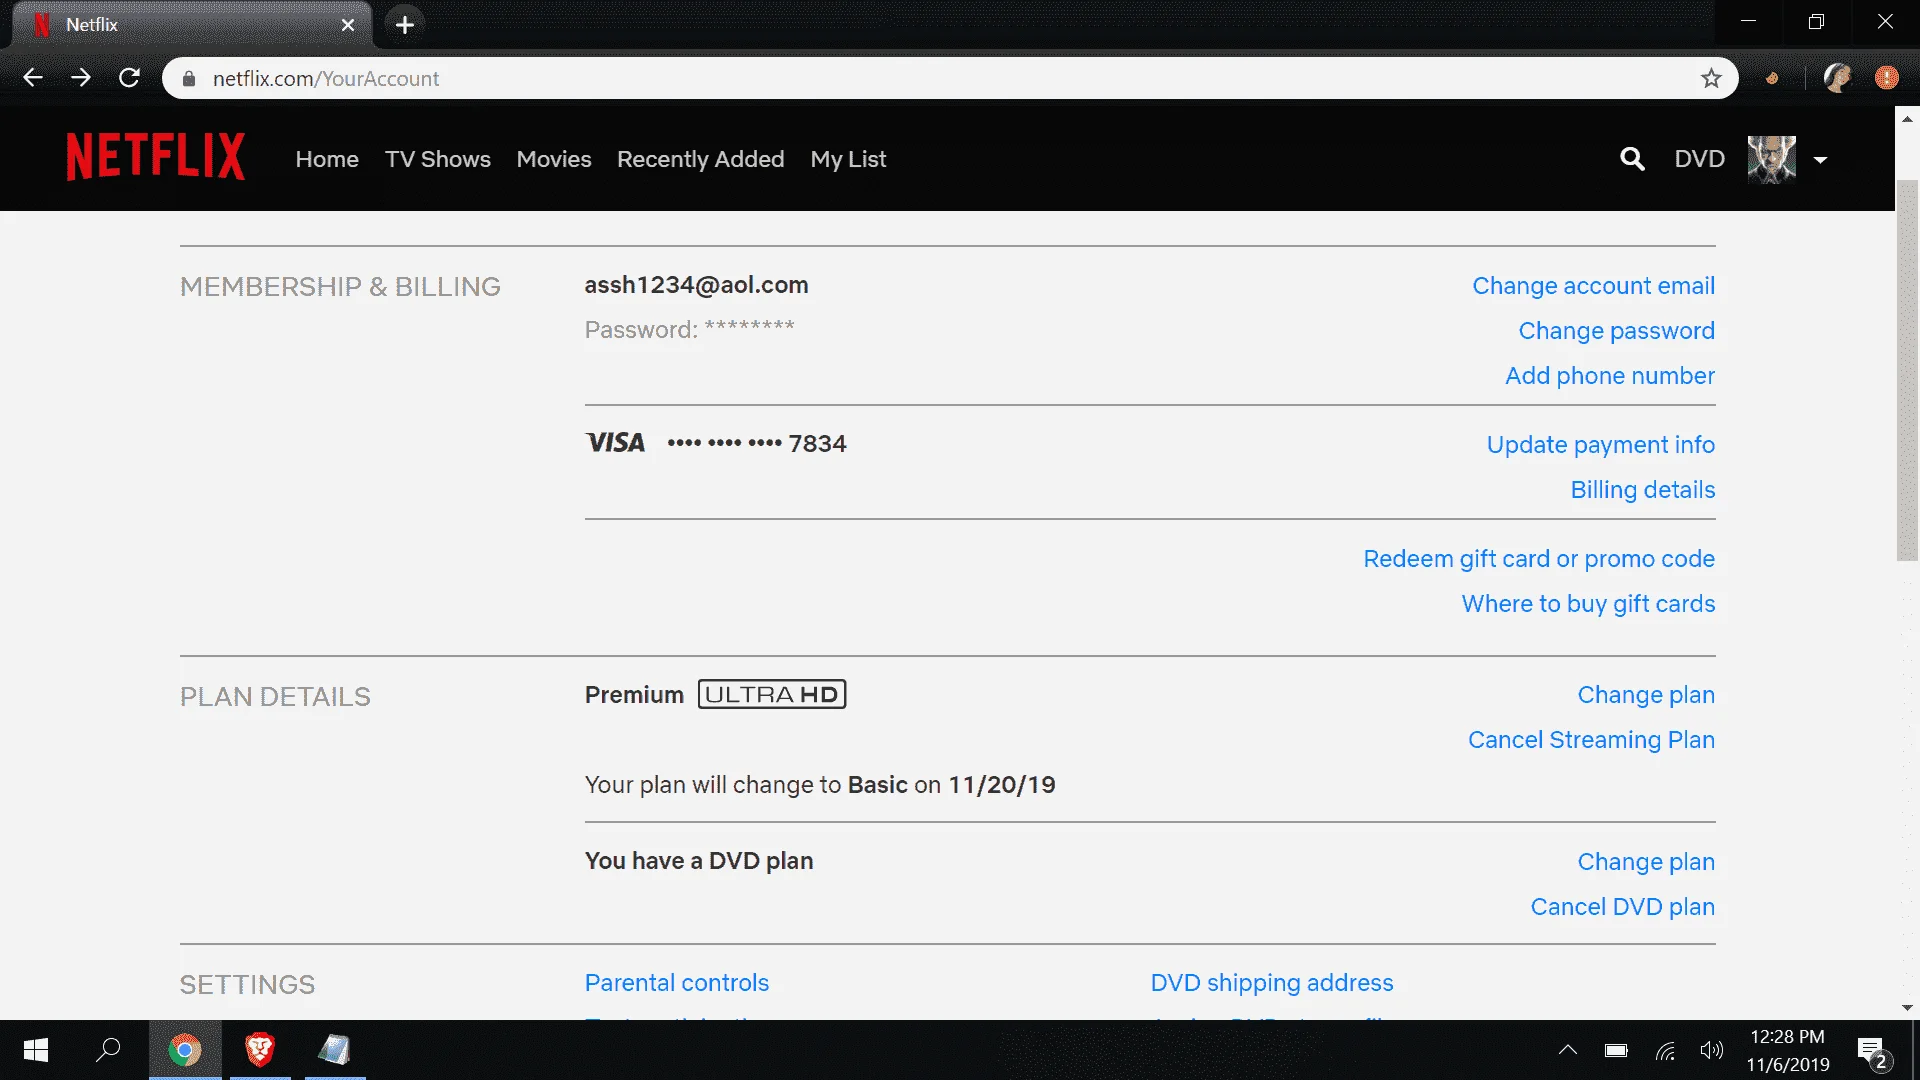Click the browser forward arrow
This screenshot has width=1920, height=1080.
point(81,78)
